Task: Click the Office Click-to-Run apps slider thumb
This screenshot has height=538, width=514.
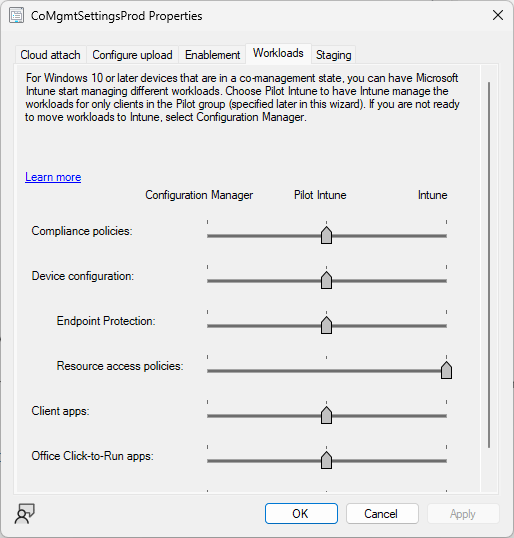Action: pos(326,460)
